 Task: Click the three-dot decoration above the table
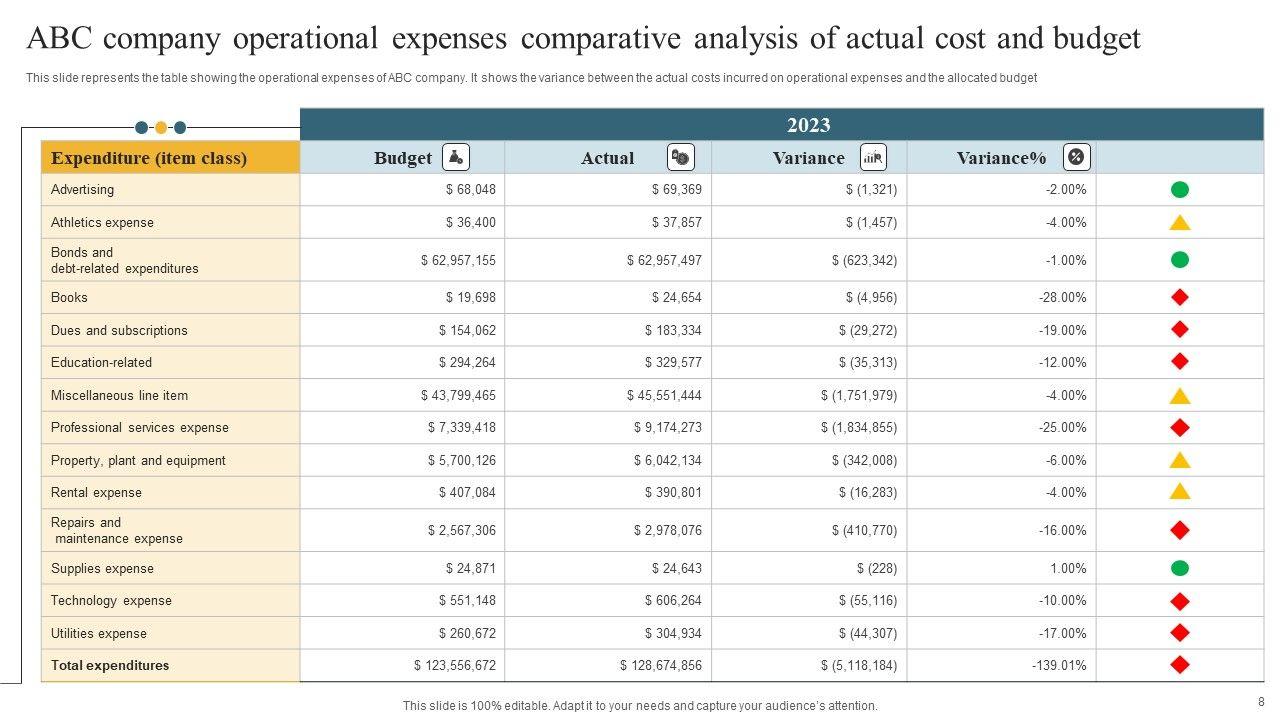point(160,128)
